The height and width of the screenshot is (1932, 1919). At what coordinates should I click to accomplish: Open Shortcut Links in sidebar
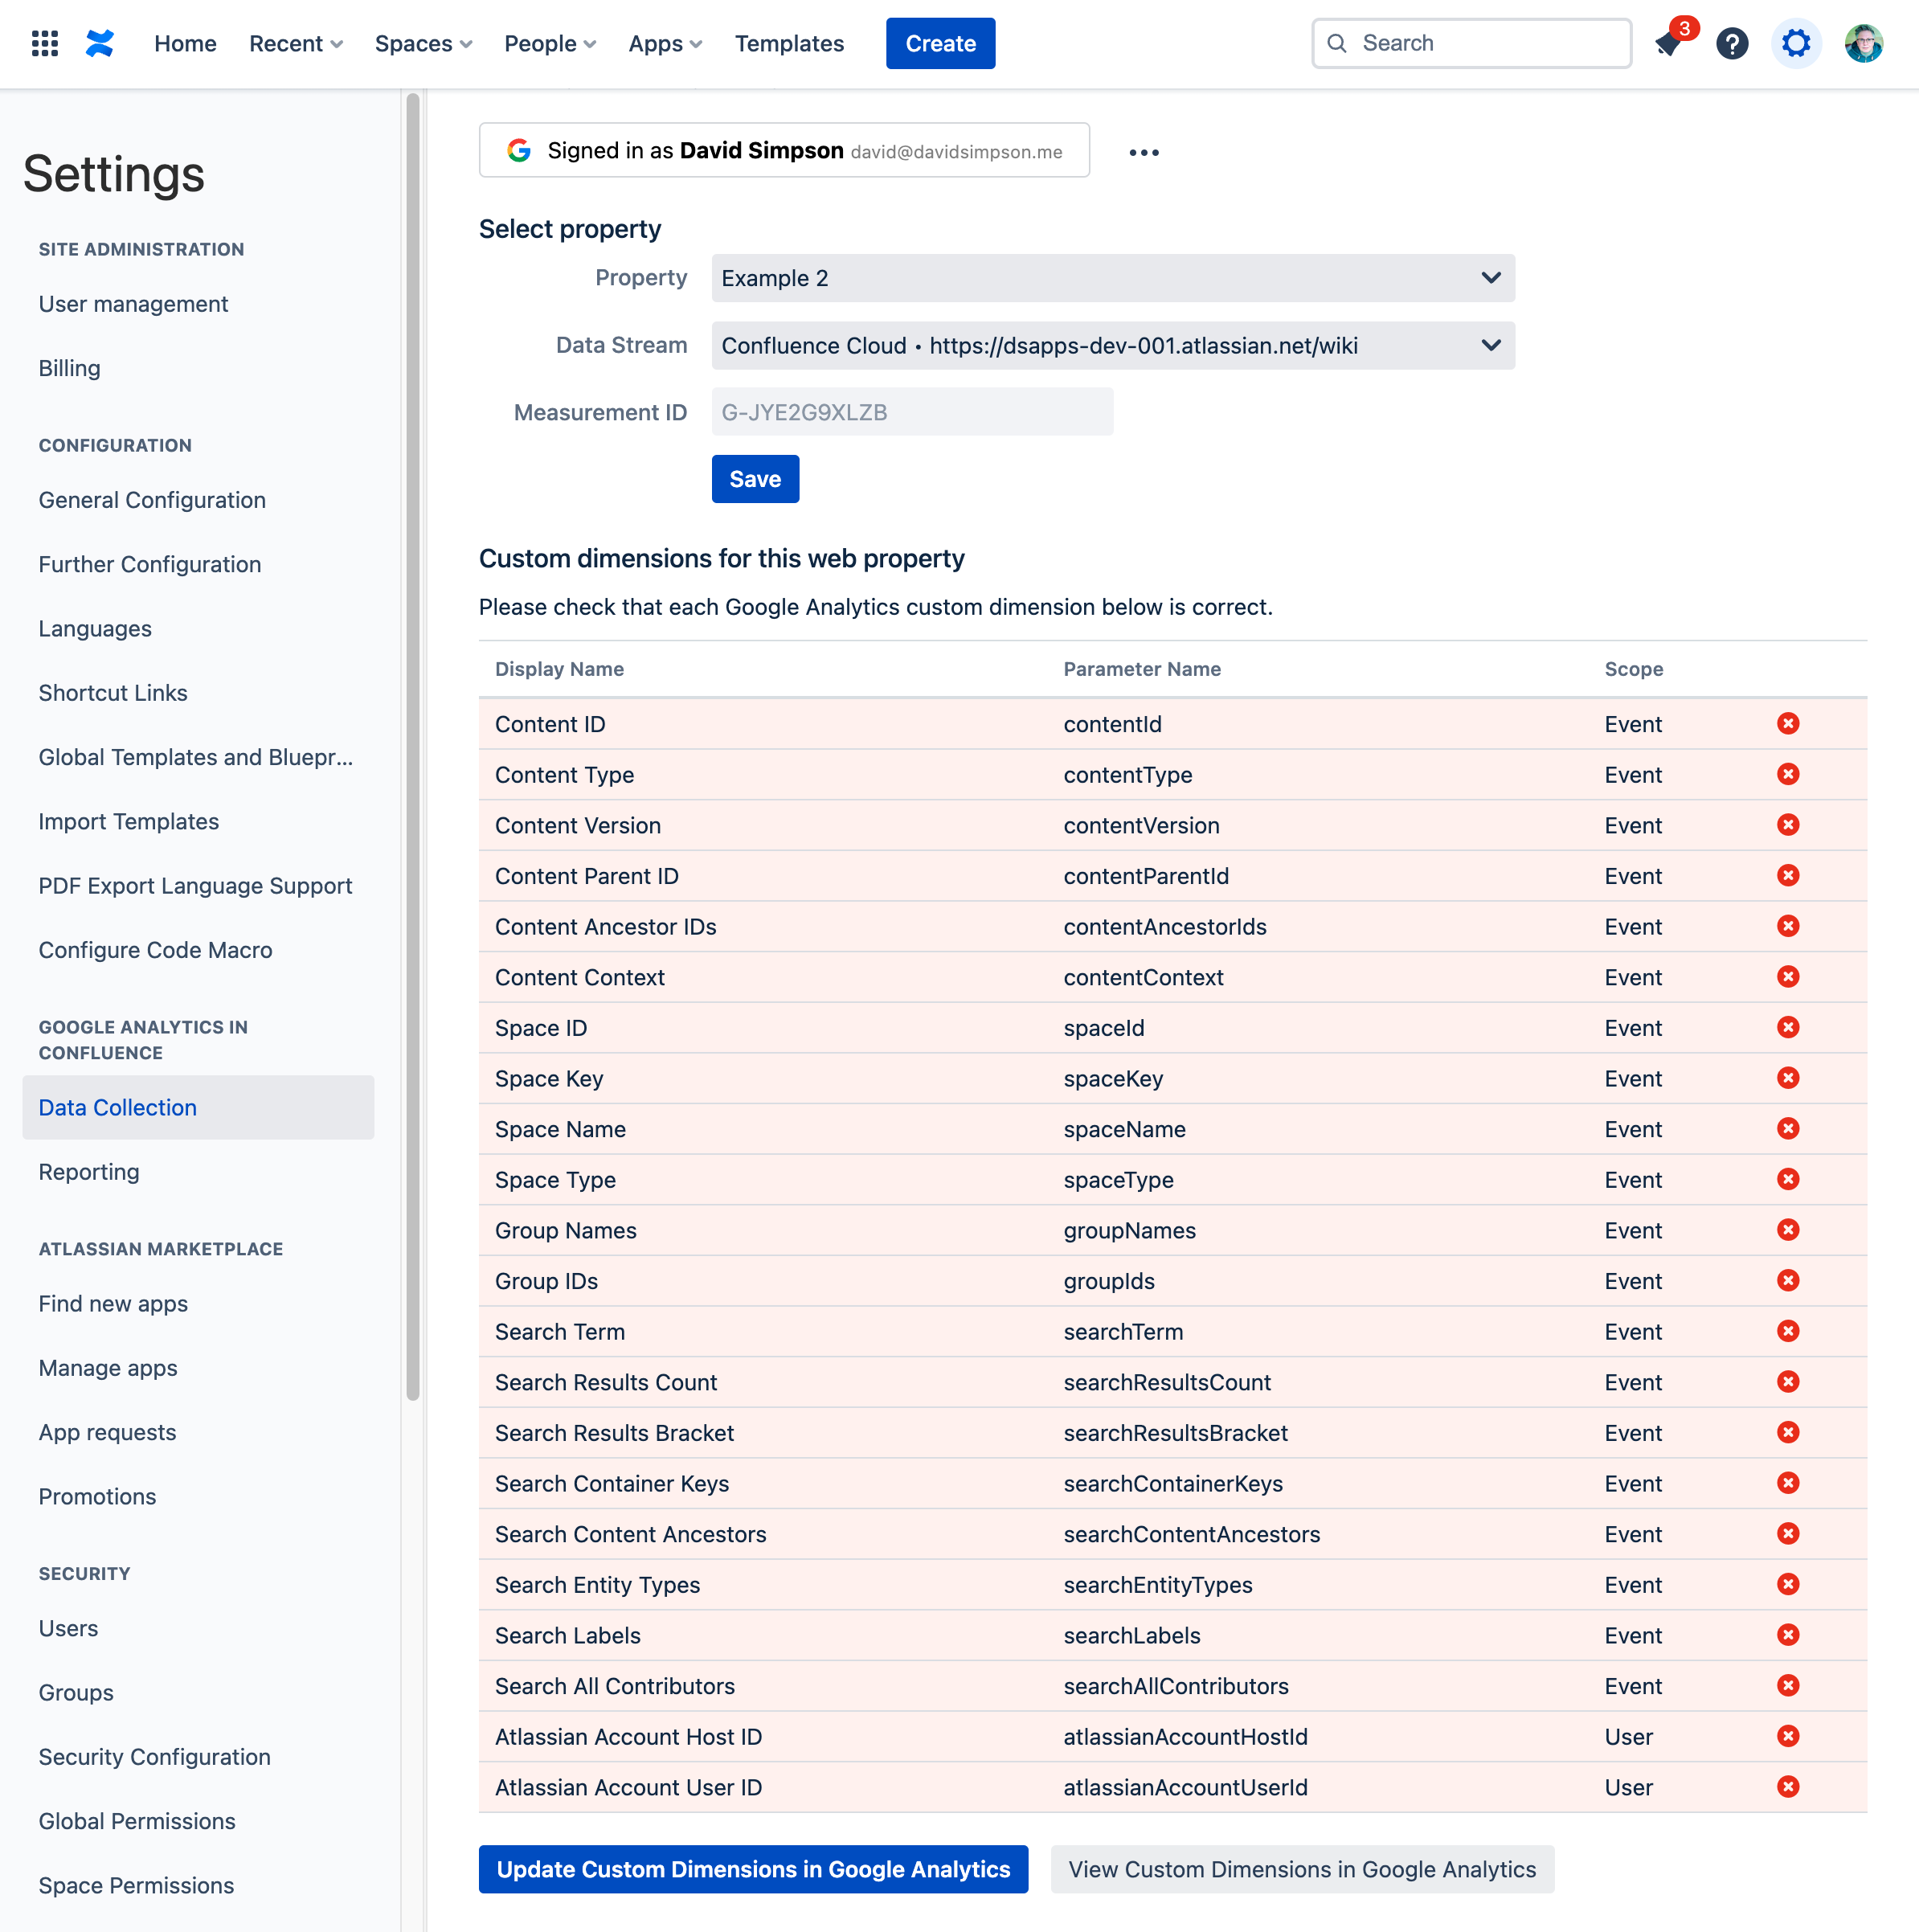point(113,693)
